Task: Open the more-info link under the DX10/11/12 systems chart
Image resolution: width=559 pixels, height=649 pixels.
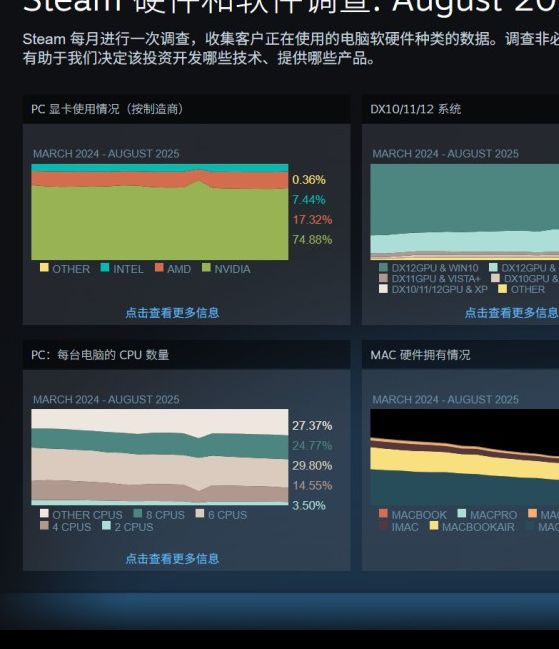Action: (512, 312)
